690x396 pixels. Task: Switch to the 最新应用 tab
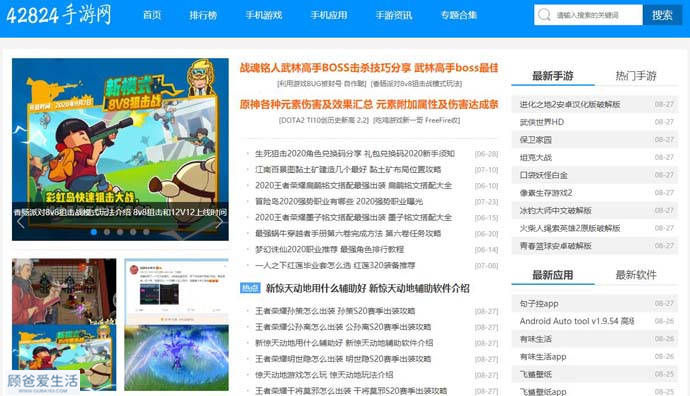pos(553,275)
